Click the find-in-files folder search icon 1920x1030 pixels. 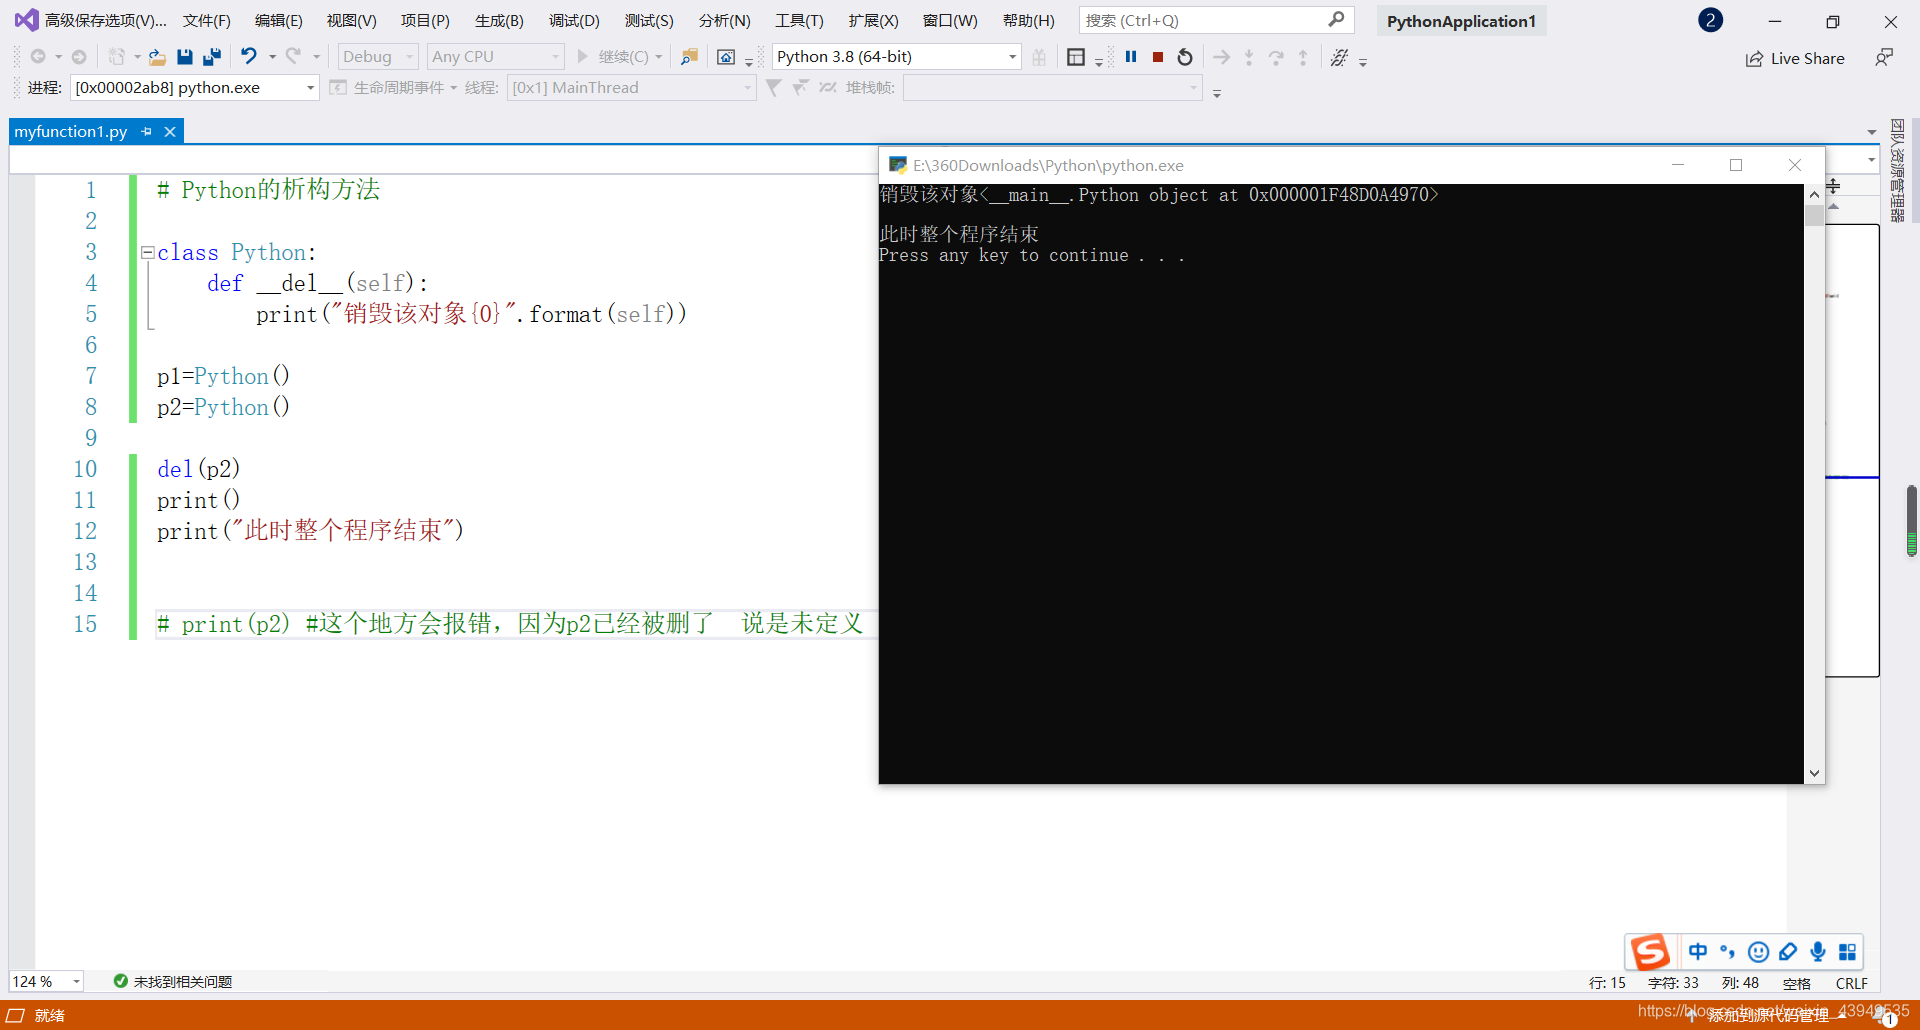tap(689, 57)
